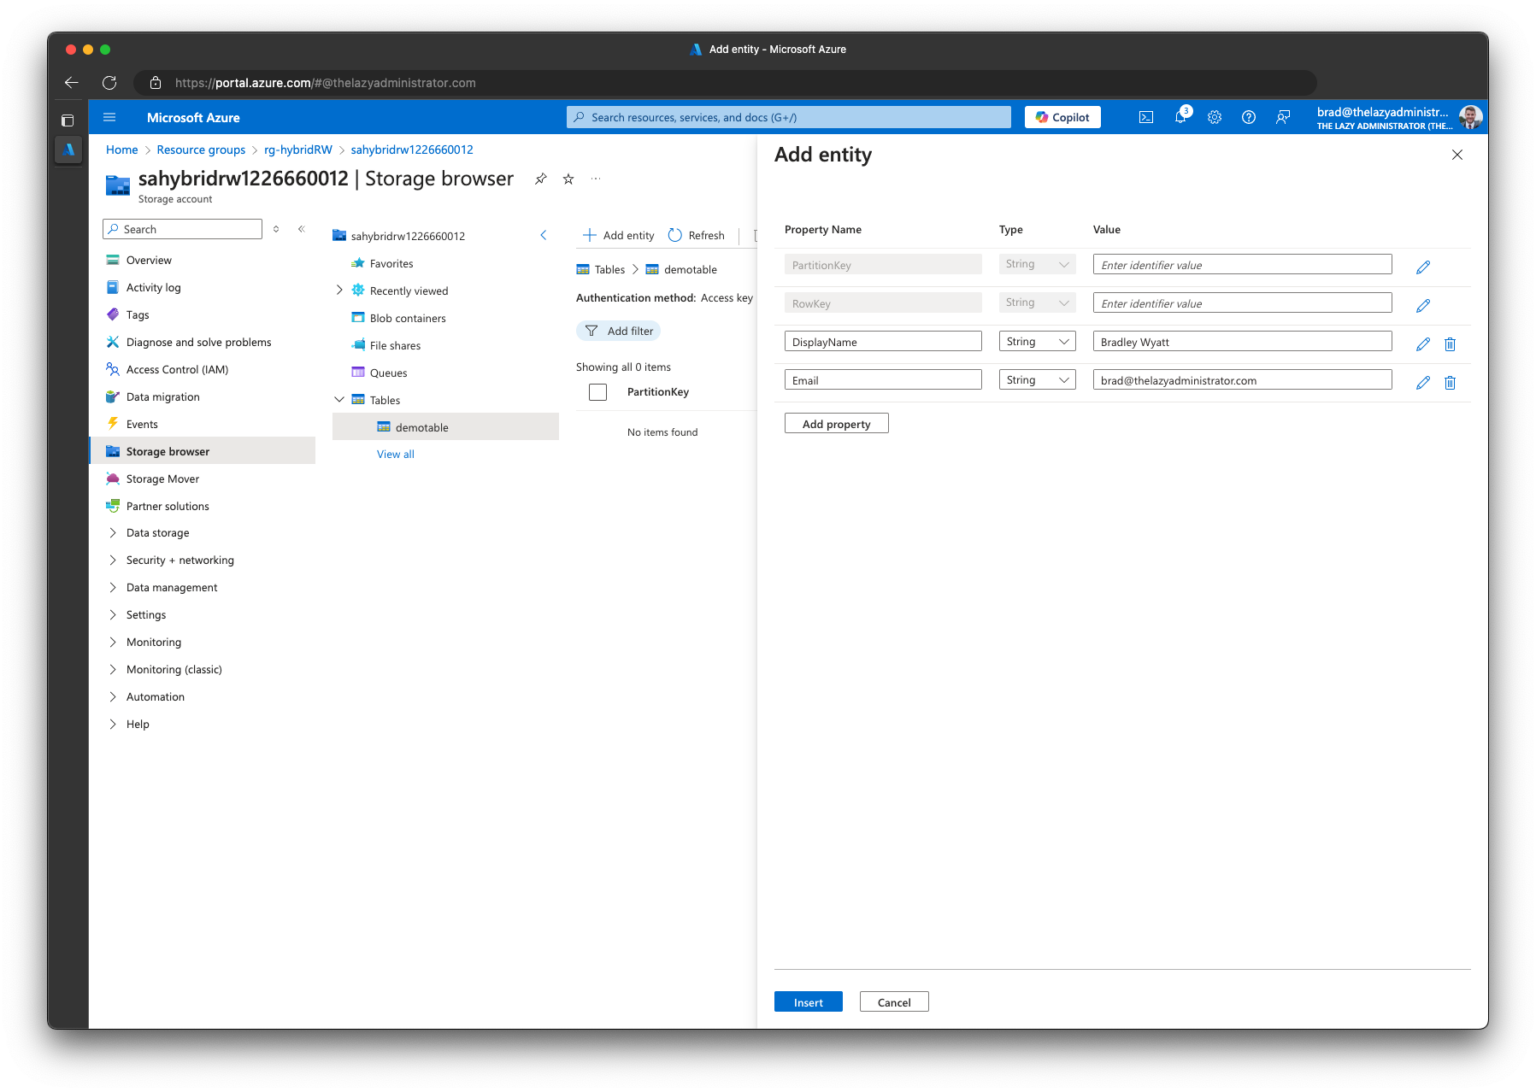The image size is (1536, 1092).
Task: Expand the Monitoring section
Action: (113, 642)
